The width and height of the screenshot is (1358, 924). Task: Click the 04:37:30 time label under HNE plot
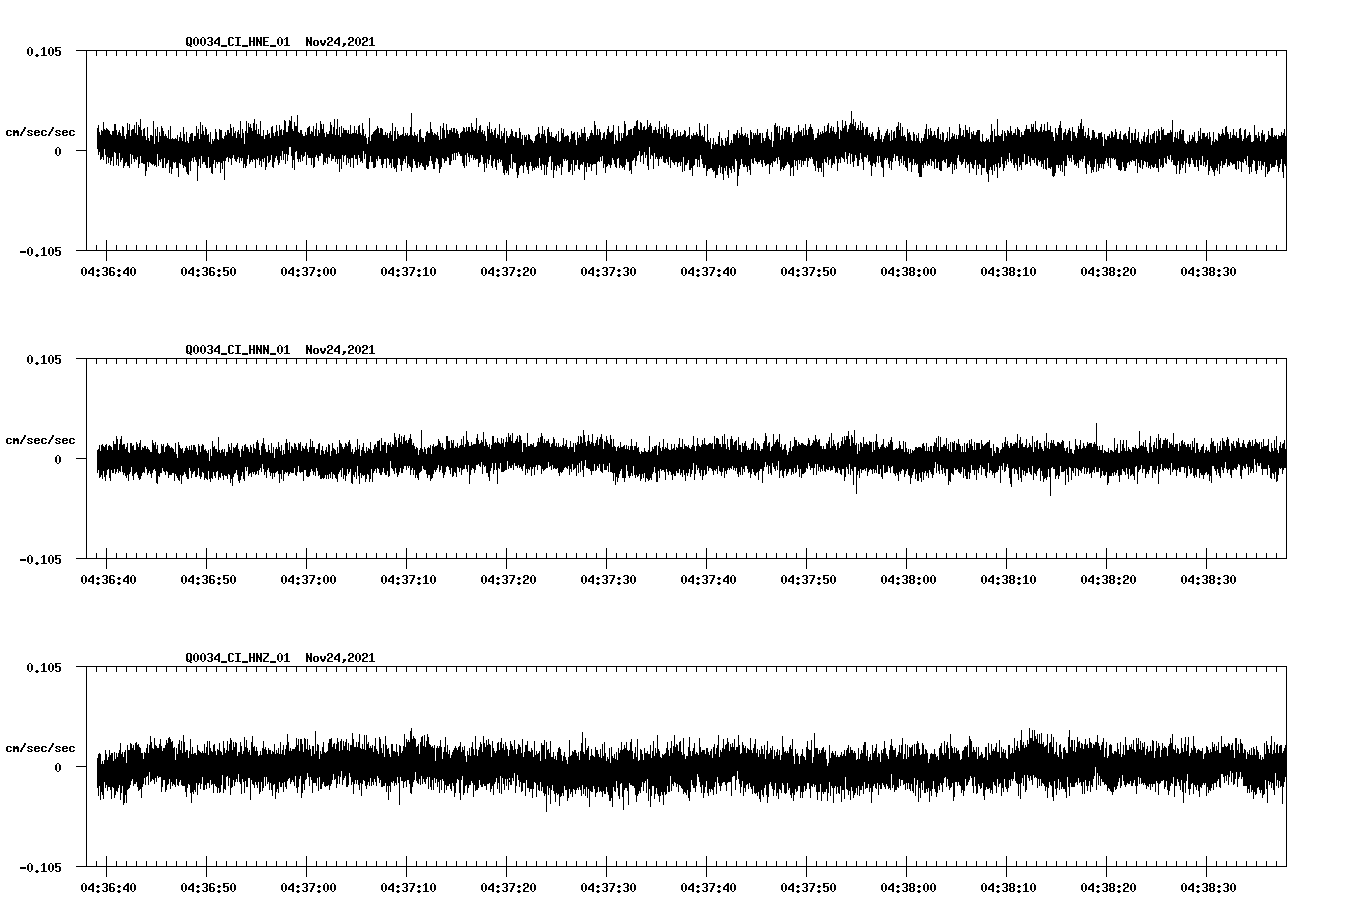pos(608,272)
